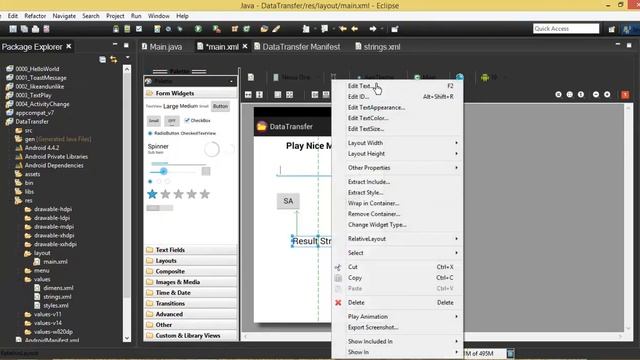Click the Quick Access search field
640x360 pixels.
[x=566, y=29]
